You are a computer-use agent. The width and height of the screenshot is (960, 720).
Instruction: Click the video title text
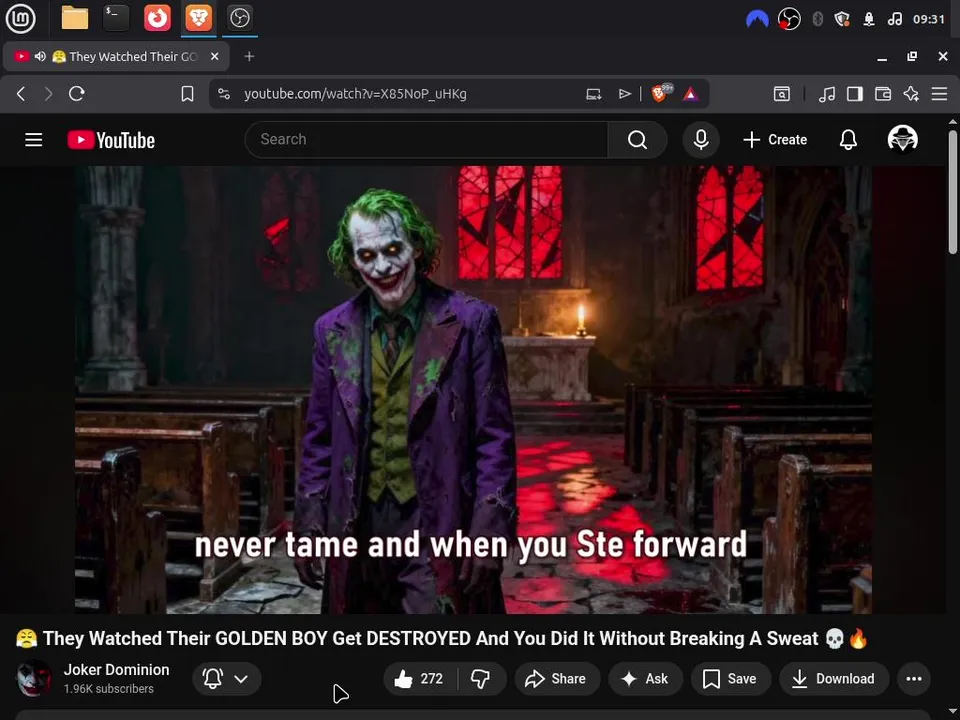pos(441,639)
